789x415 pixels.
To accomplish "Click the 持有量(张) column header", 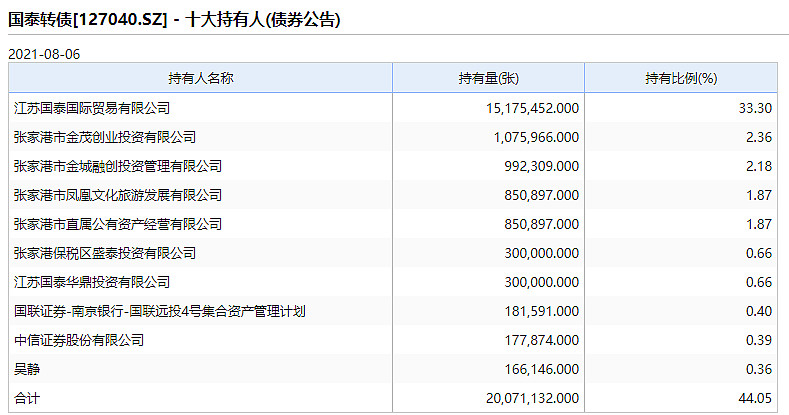I will click(x=488, y=78).
